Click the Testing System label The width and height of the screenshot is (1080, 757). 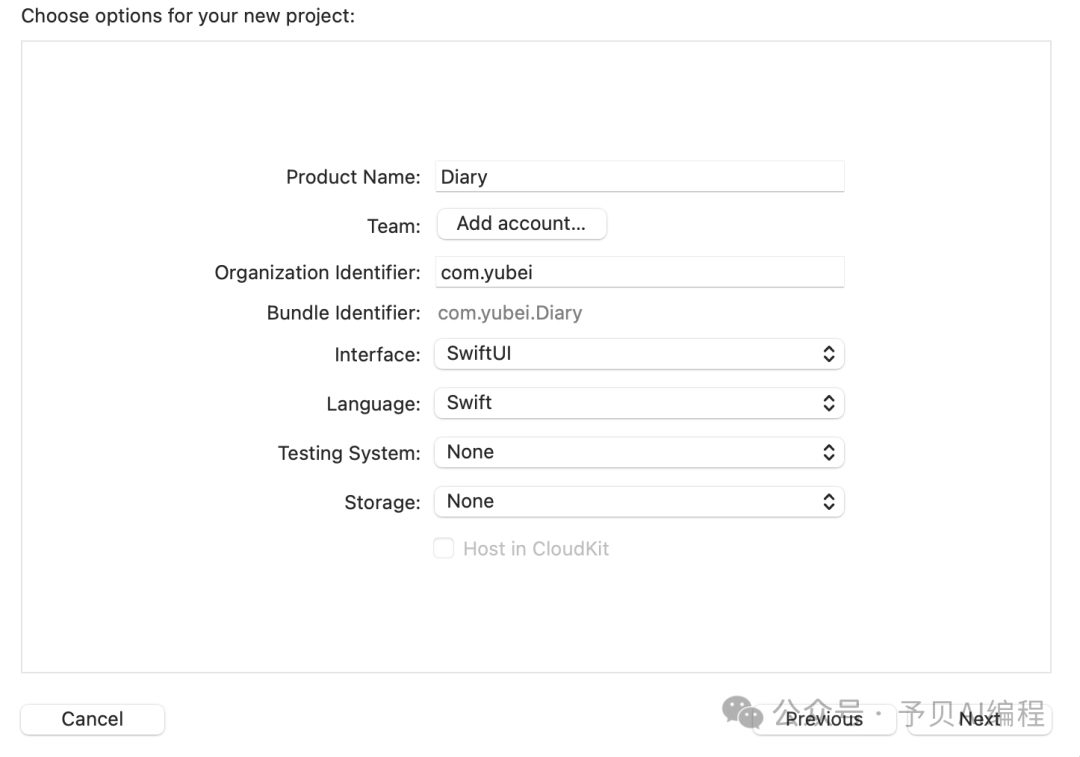pyautogui.click(x=349, y=453)
